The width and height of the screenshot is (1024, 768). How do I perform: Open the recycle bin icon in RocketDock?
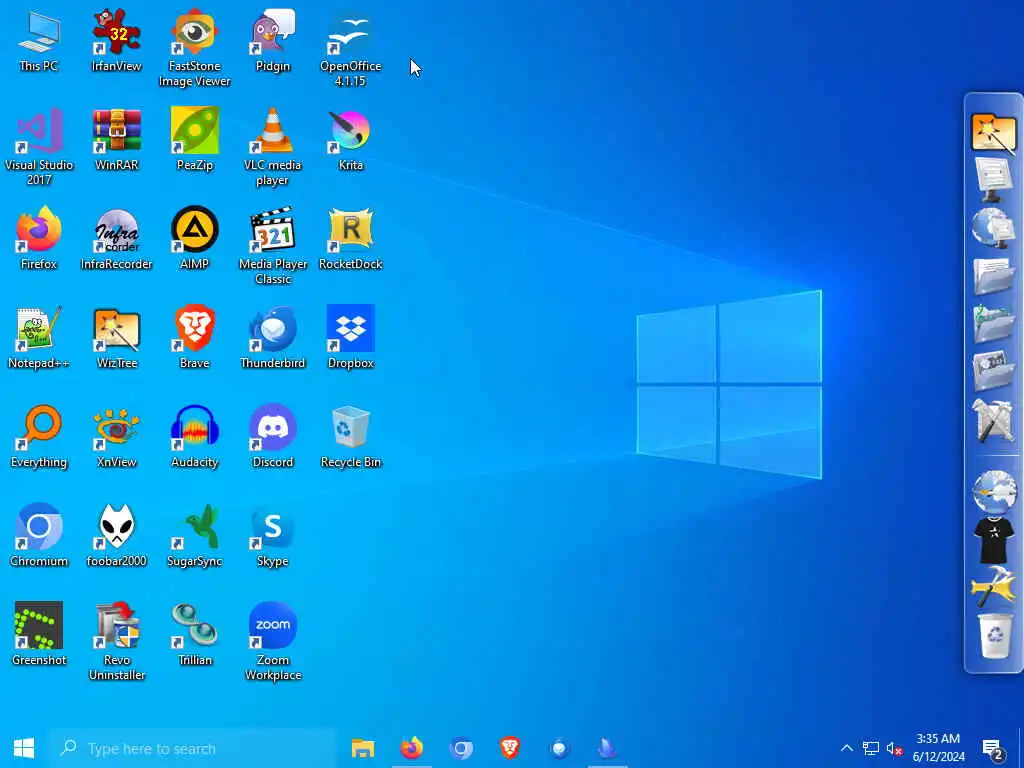coord(993,635)
